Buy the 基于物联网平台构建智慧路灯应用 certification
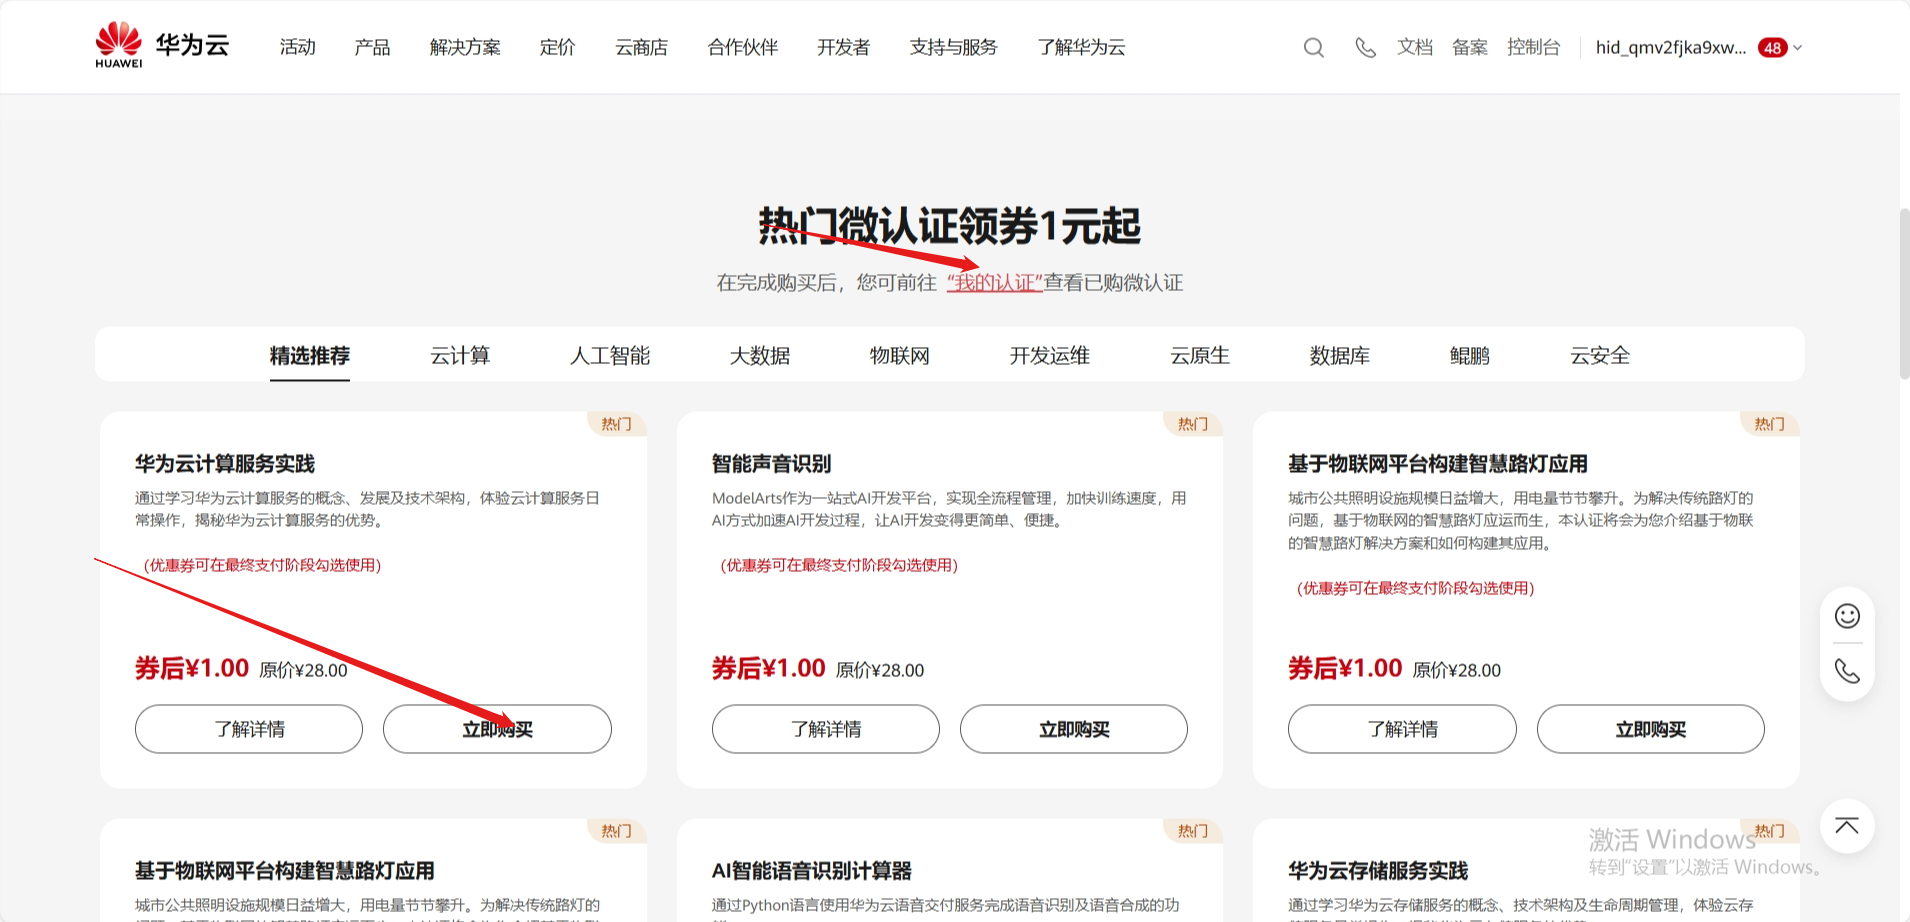The image size is (1910, 922). tap(1650, 729)
